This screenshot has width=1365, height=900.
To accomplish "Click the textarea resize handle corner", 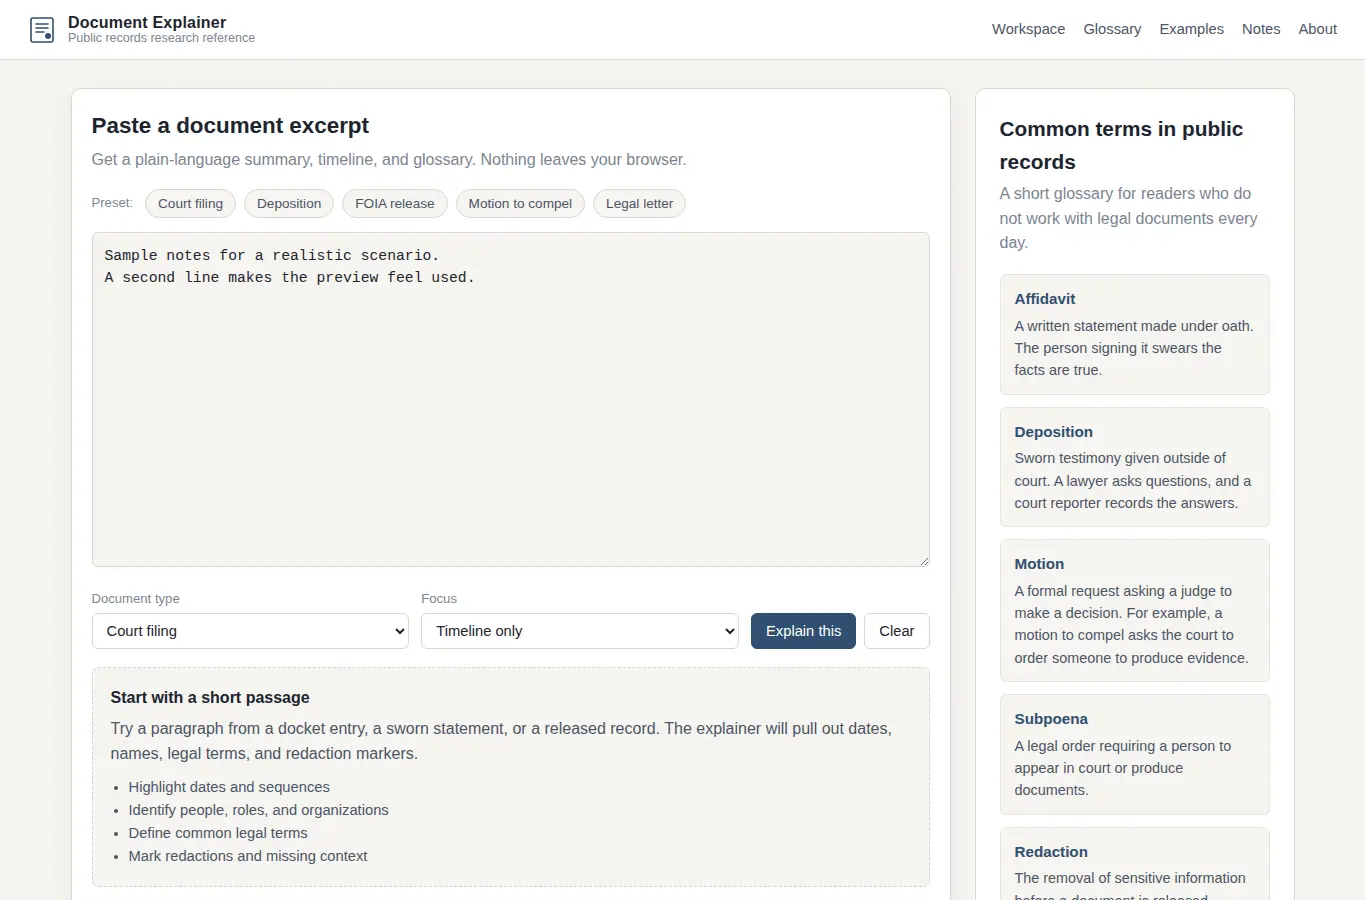I will 923,560.
